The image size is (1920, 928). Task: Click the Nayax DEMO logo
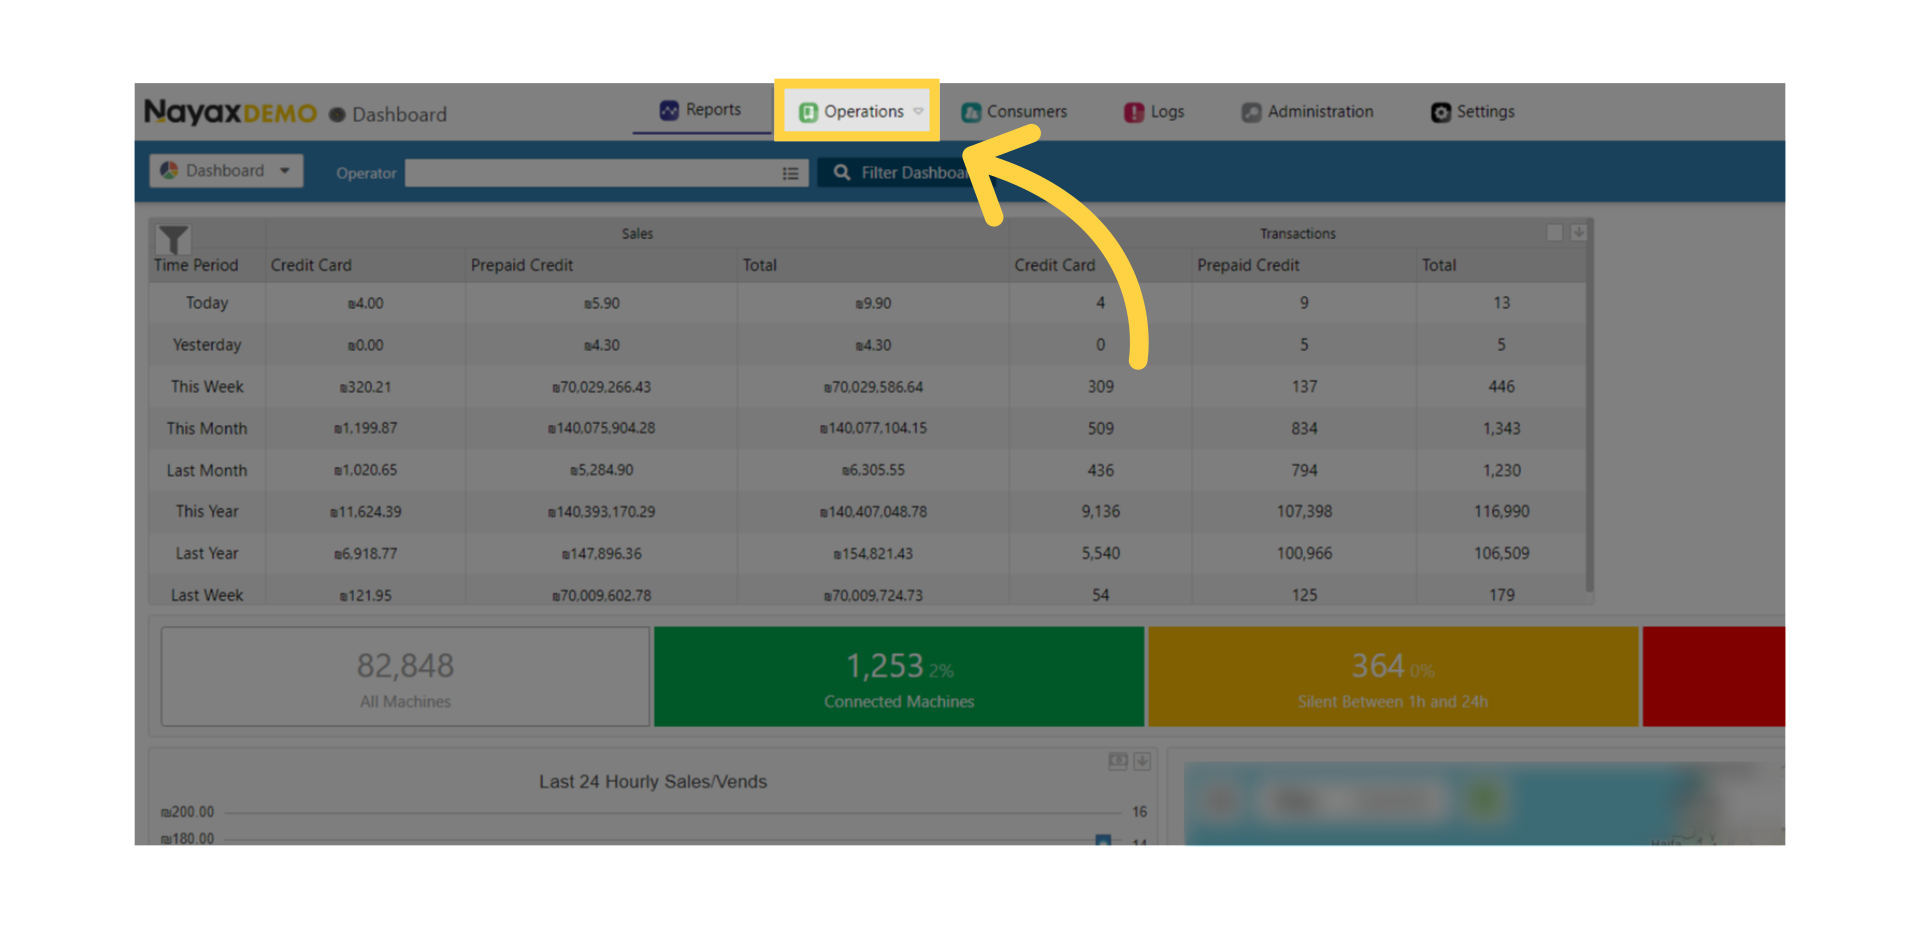click(x=230, y=112)
